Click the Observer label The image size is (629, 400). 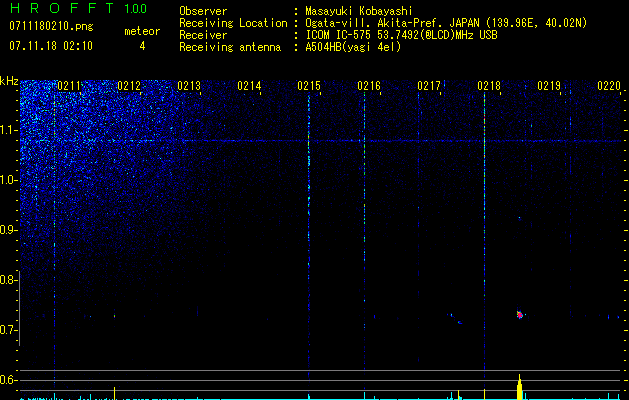click(x=203, y=11)
